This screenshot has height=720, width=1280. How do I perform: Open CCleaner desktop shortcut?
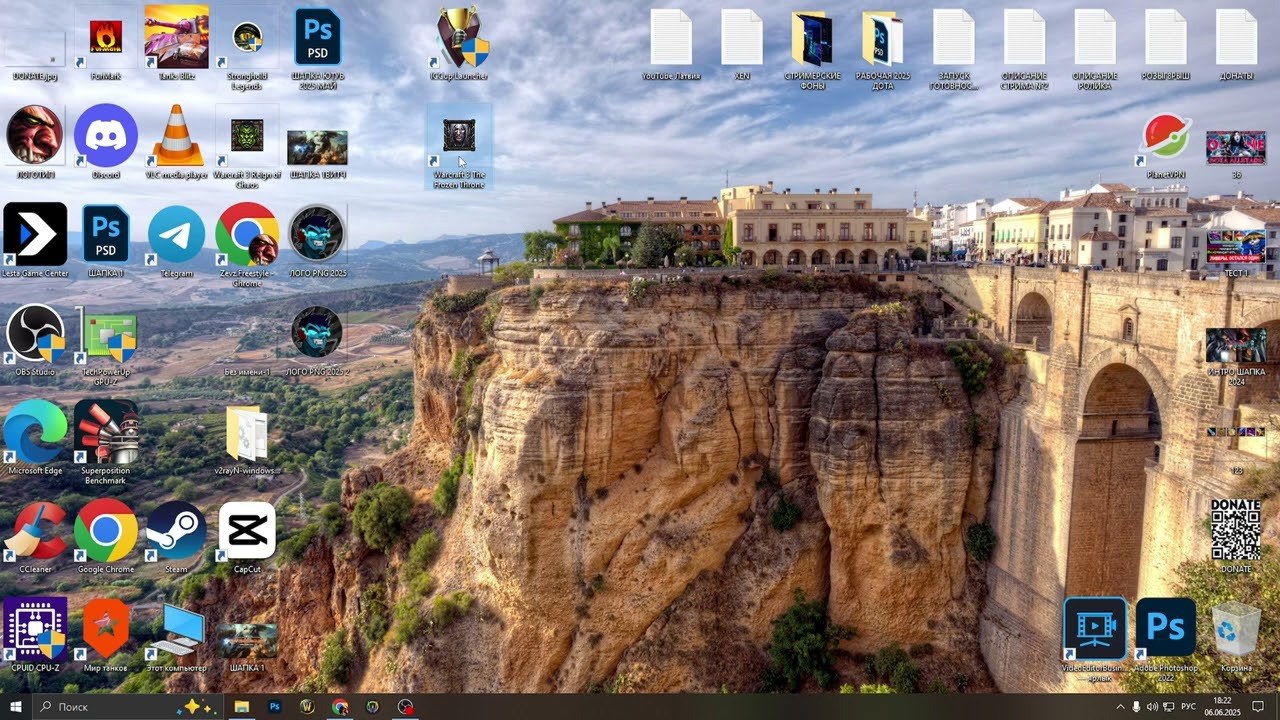click(35, 537)
